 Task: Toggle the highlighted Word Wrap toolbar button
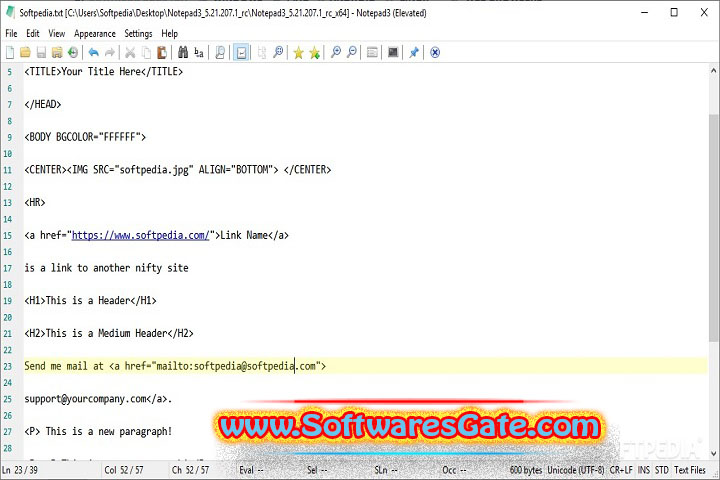point(241,52)
